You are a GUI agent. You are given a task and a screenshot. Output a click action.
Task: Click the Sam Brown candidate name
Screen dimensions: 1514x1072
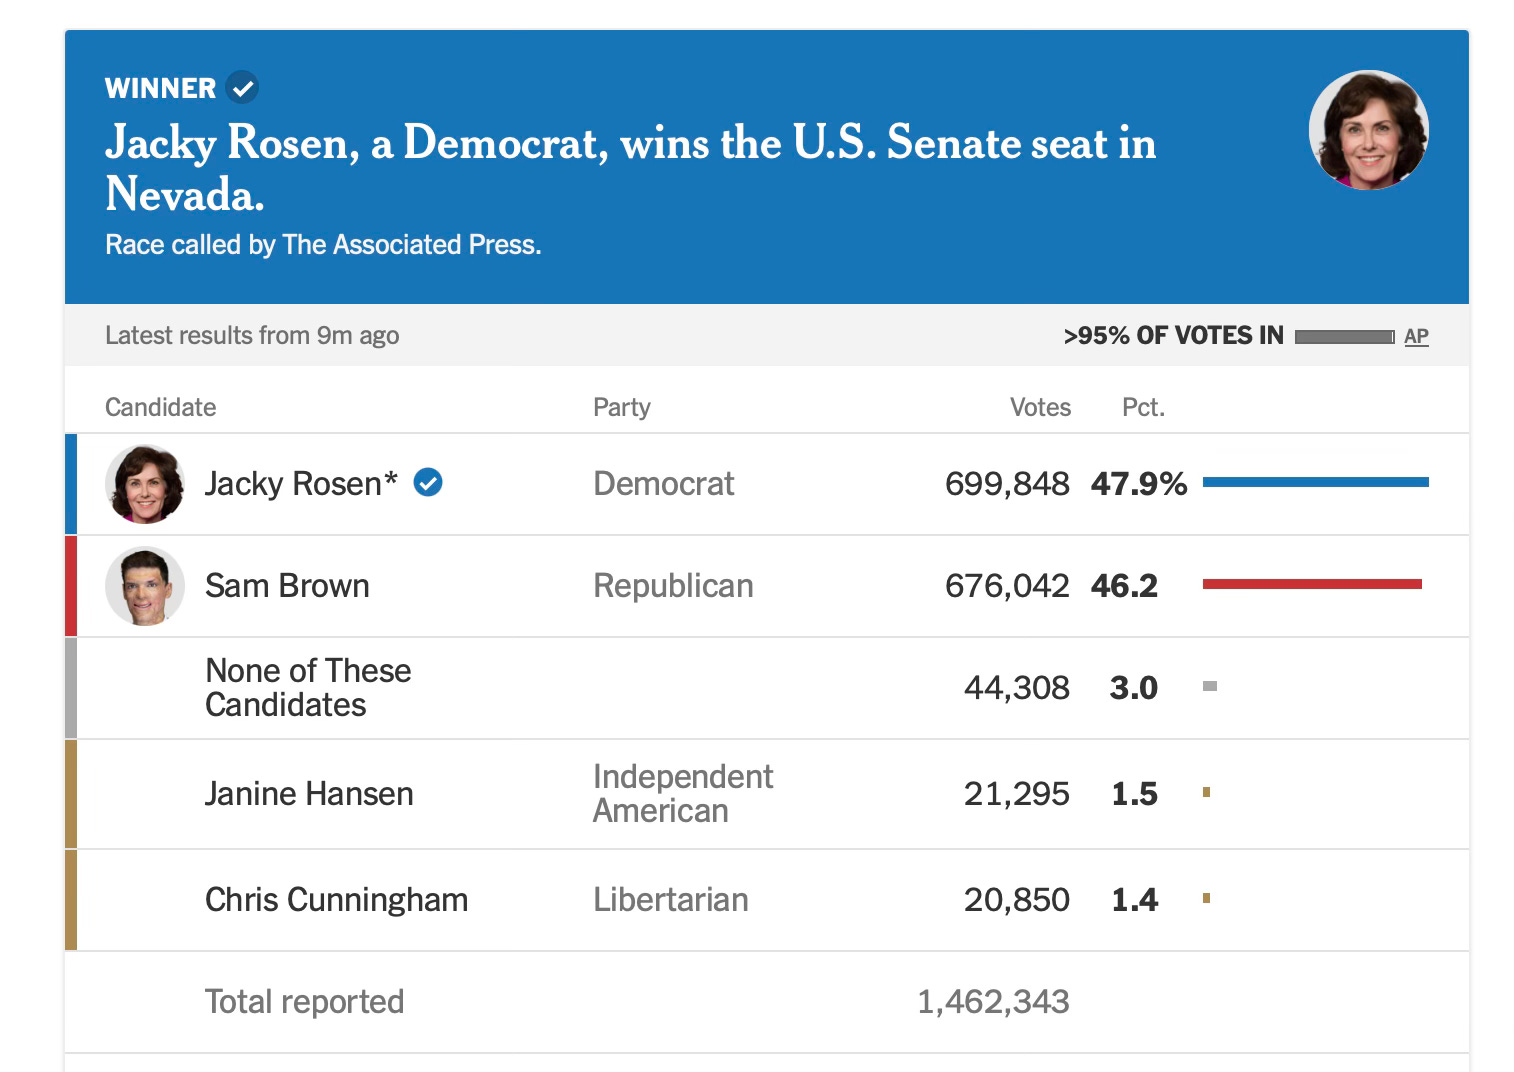click(287, 586)
